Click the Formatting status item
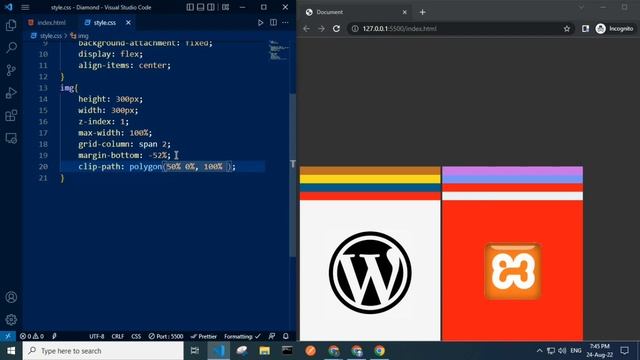This screenshot has height=360, width=640. (x=242, y=336)
